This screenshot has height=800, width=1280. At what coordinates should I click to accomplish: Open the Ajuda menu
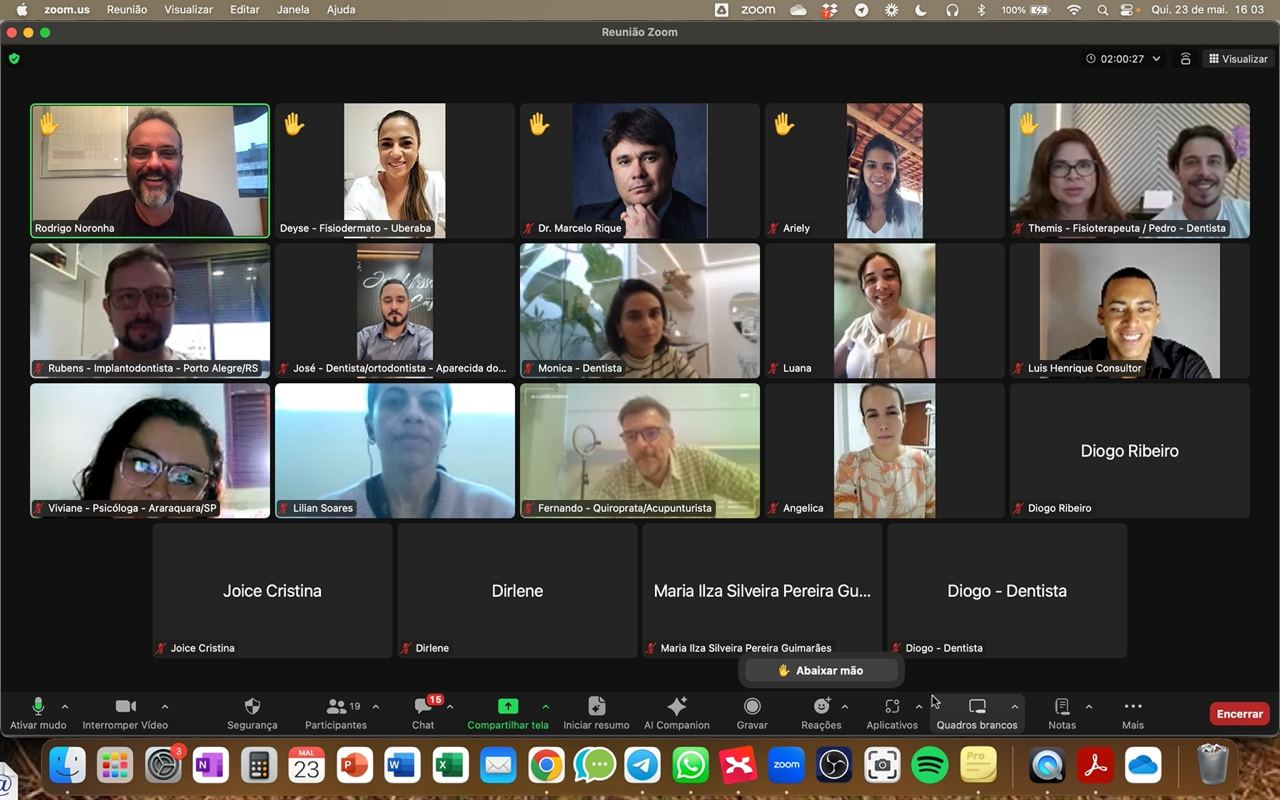pyautogui.click(x=342, y=10)
